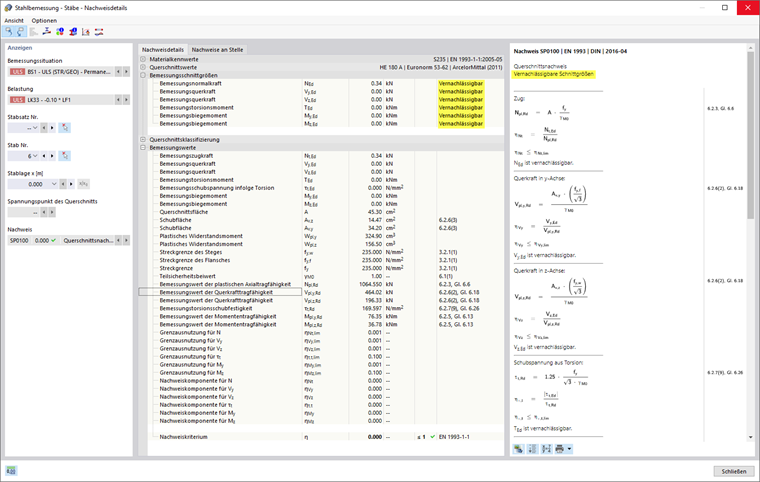
Task: Collapse the Bemessungsschnittgrößen section
Action: [x=143, y=76]
